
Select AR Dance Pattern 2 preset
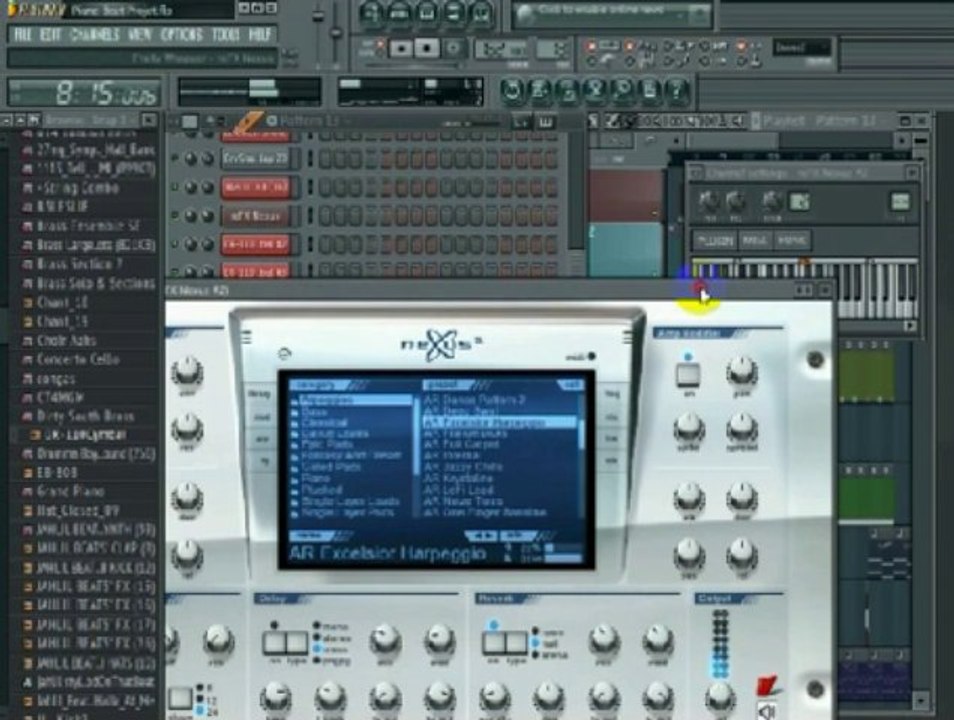click(475, 400)
